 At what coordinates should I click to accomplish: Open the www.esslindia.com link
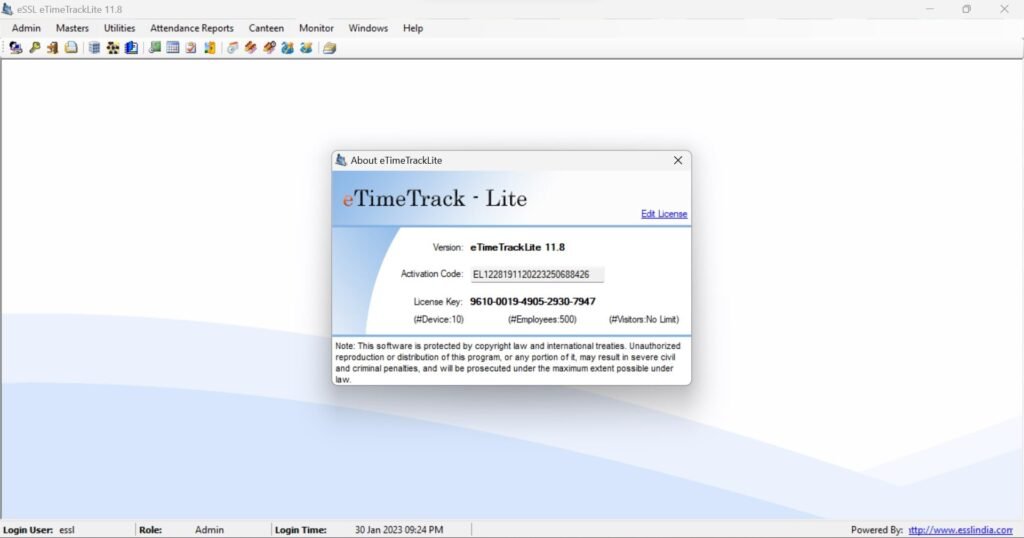960,530
